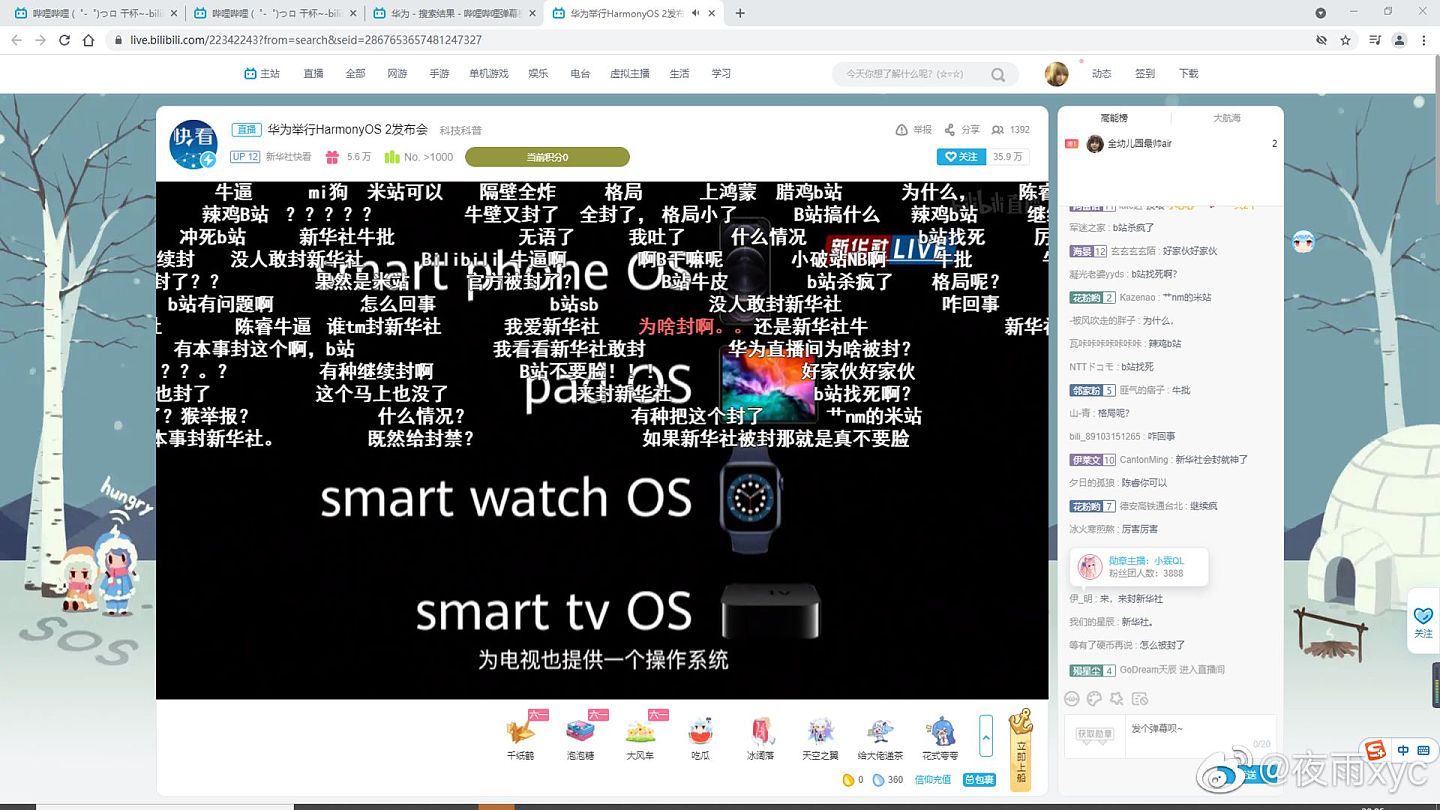Bookmark this page with the star icon
This screenshot has height=810, width=1440.
[1346, 40]
